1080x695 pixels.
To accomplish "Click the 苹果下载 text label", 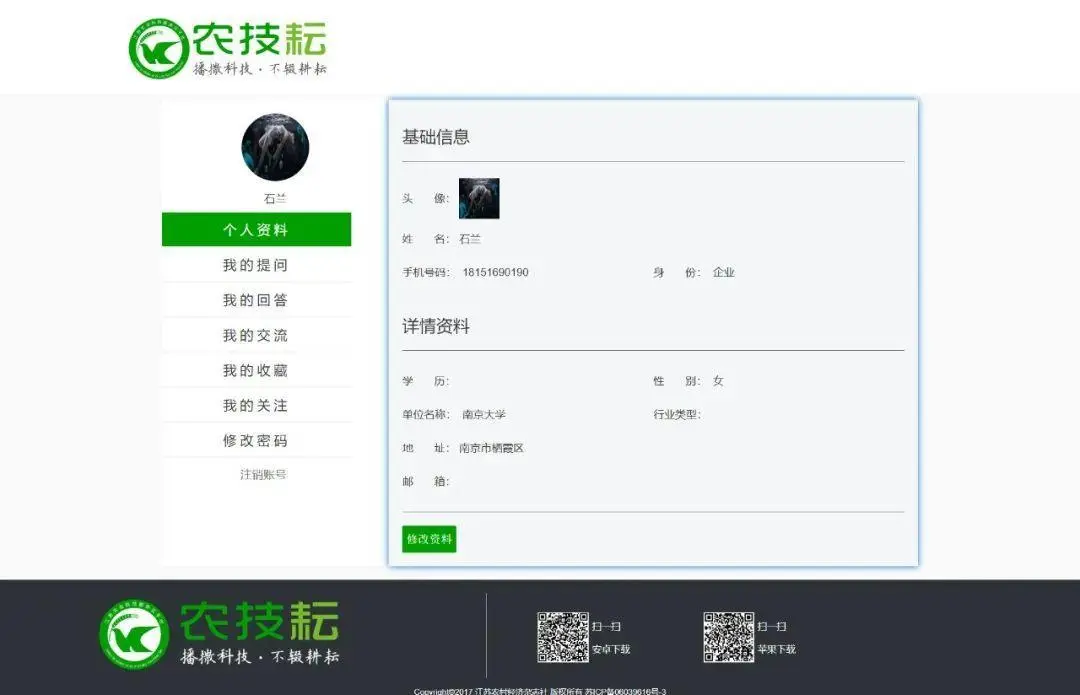I will click(x=778, y=648).
